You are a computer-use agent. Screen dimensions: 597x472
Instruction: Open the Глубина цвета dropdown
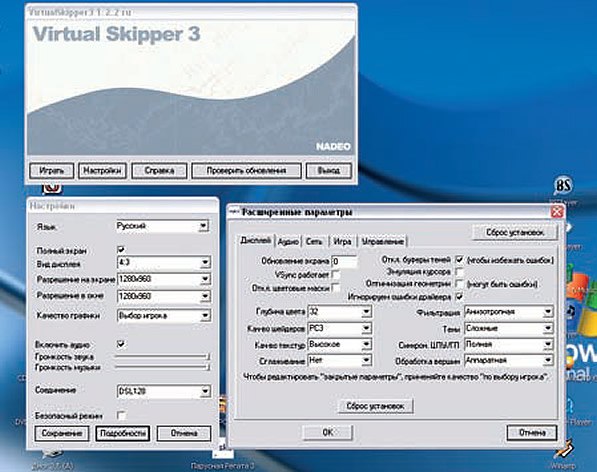click(340, 312)
